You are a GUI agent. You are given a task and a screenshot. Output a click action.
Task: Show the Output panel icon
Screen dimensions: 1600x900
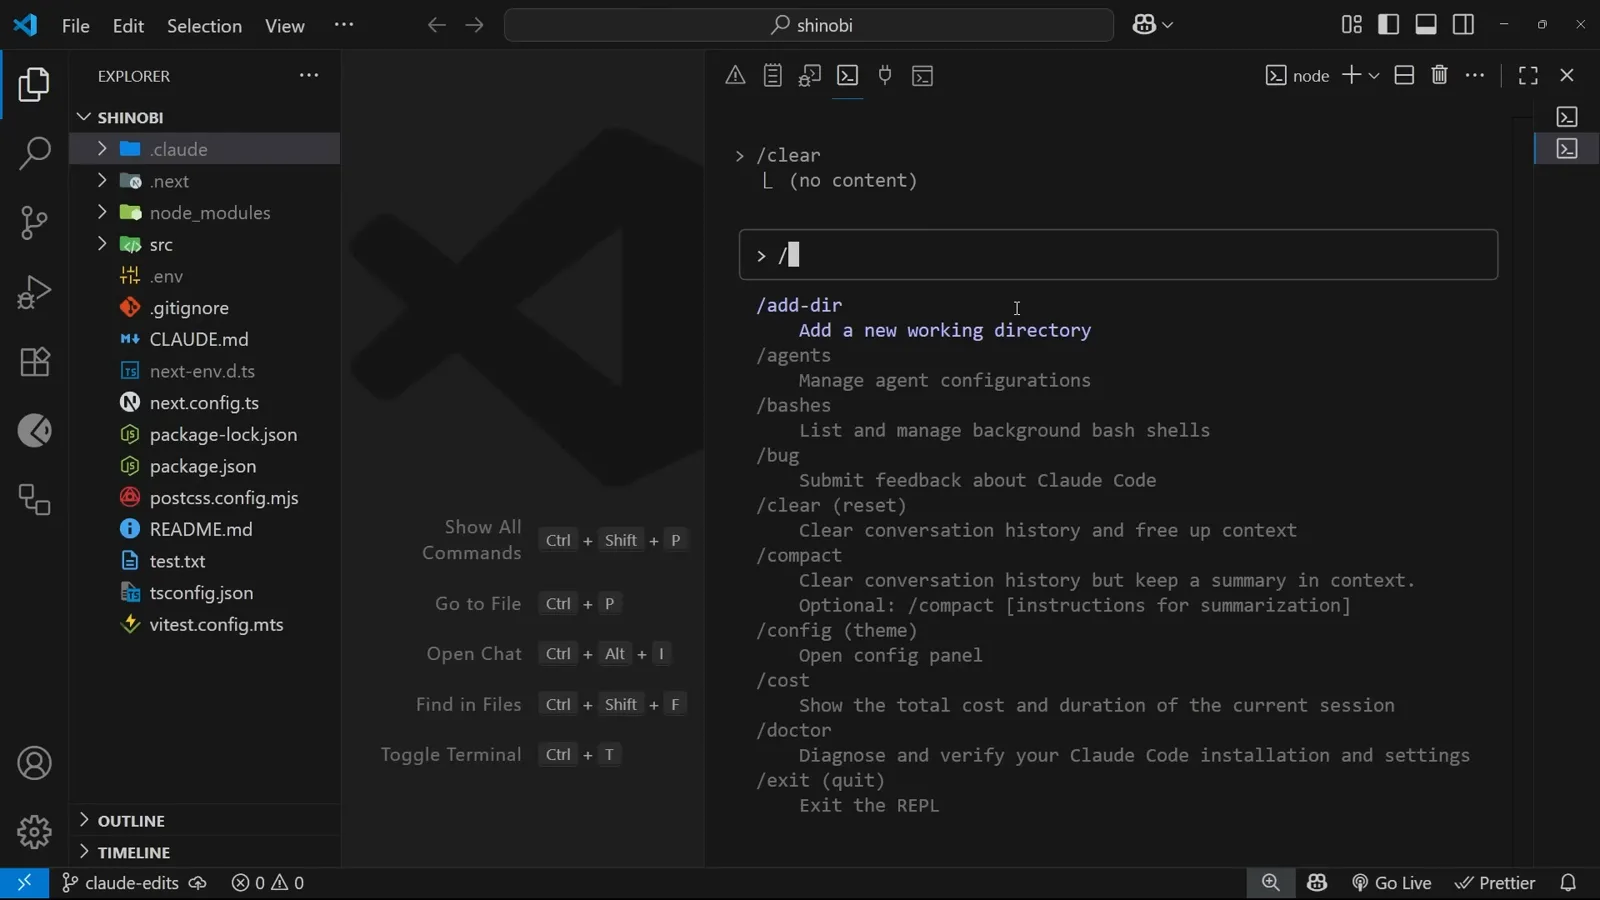[772, 75]
